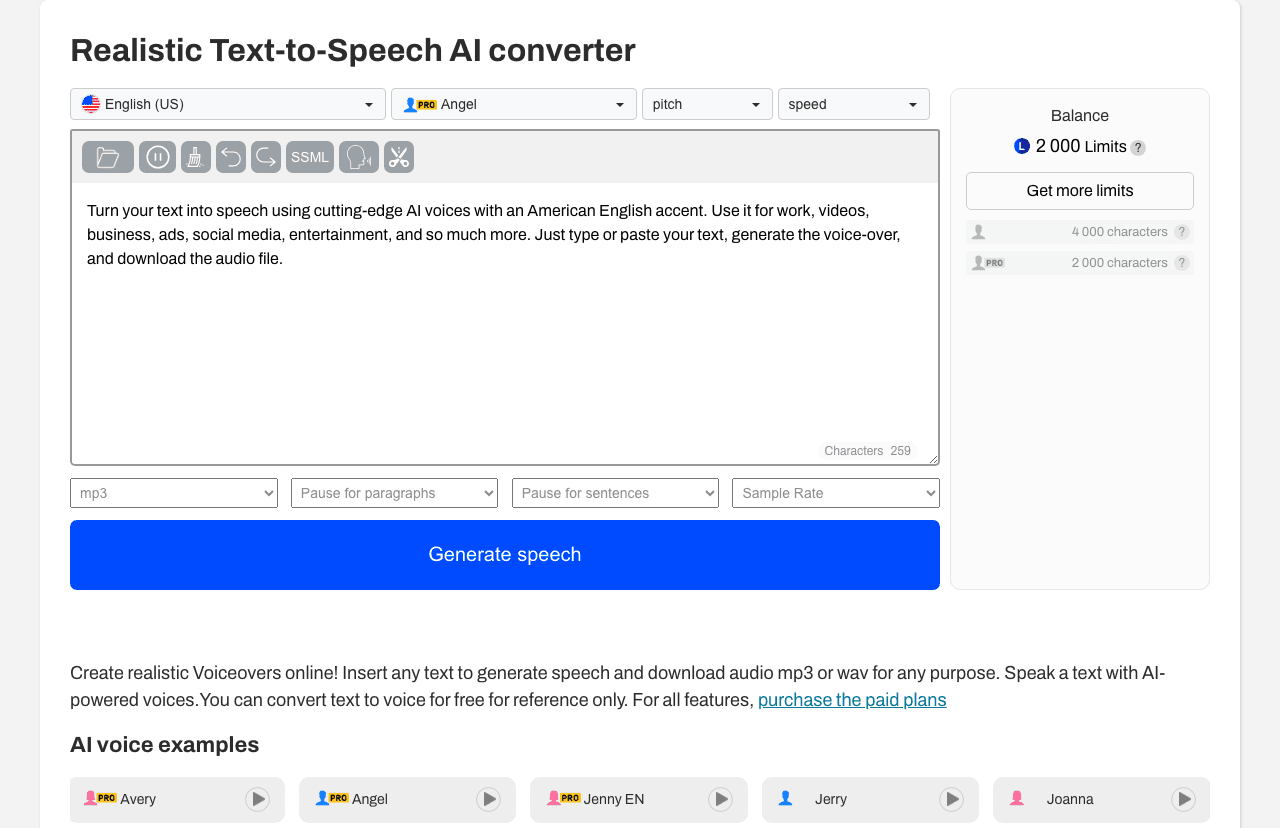Viewport: 1280px width, 828px height.
Task: Click help icon next to 2 000 characters
Action: click(x=1182, y=263)
